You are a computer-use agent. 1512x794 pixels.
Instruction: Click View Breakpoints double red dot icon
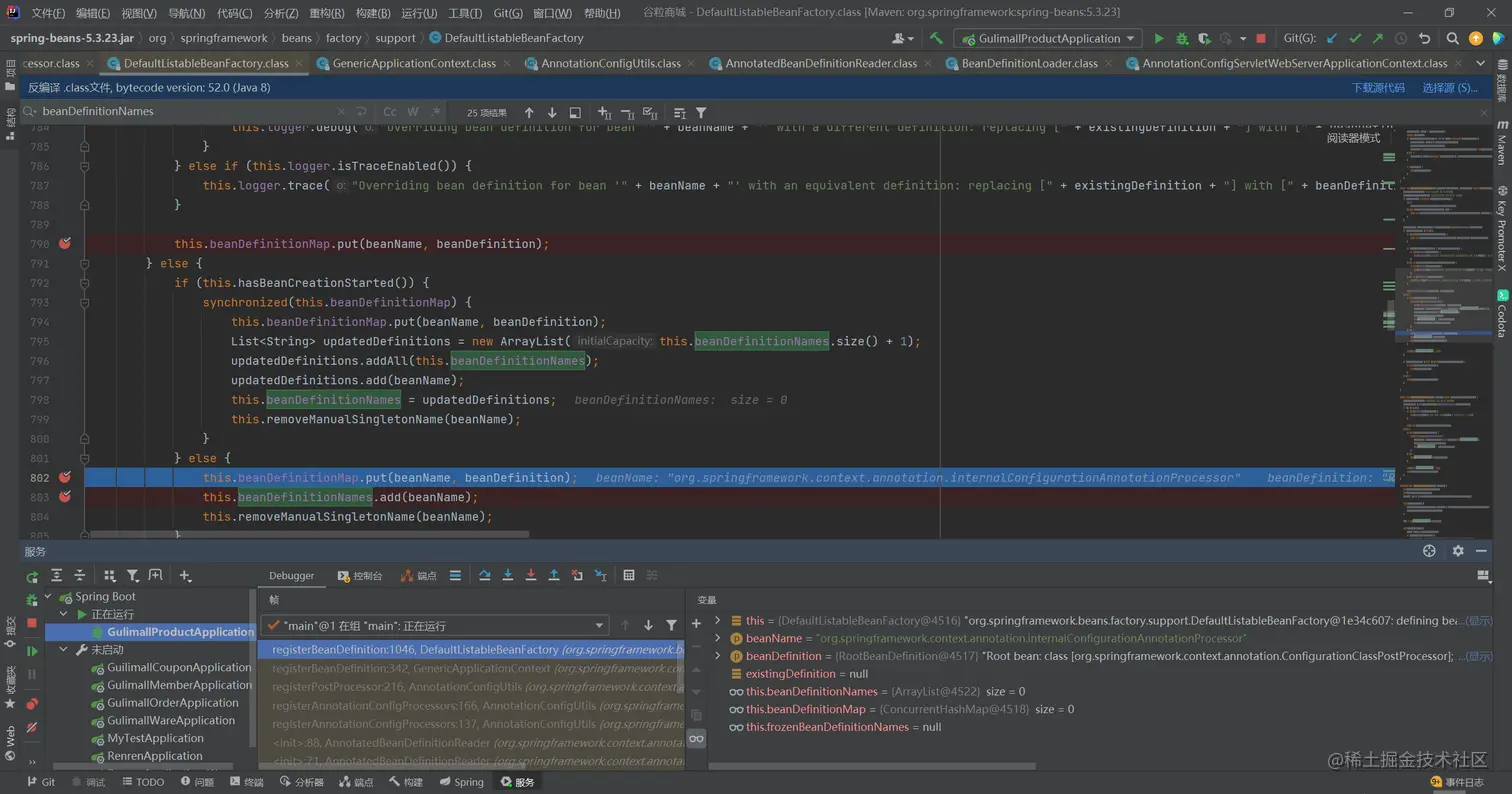pyautogui.click(x=32, y=704)
